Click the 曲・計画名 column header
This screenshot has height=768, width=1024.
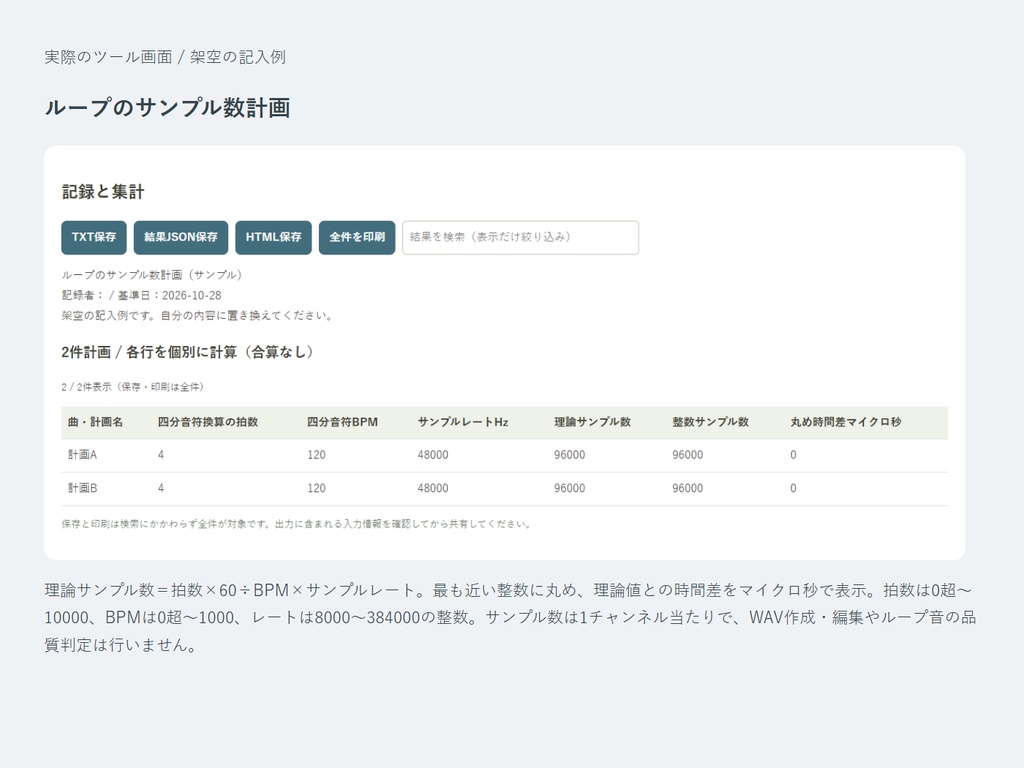pos(95,422)
